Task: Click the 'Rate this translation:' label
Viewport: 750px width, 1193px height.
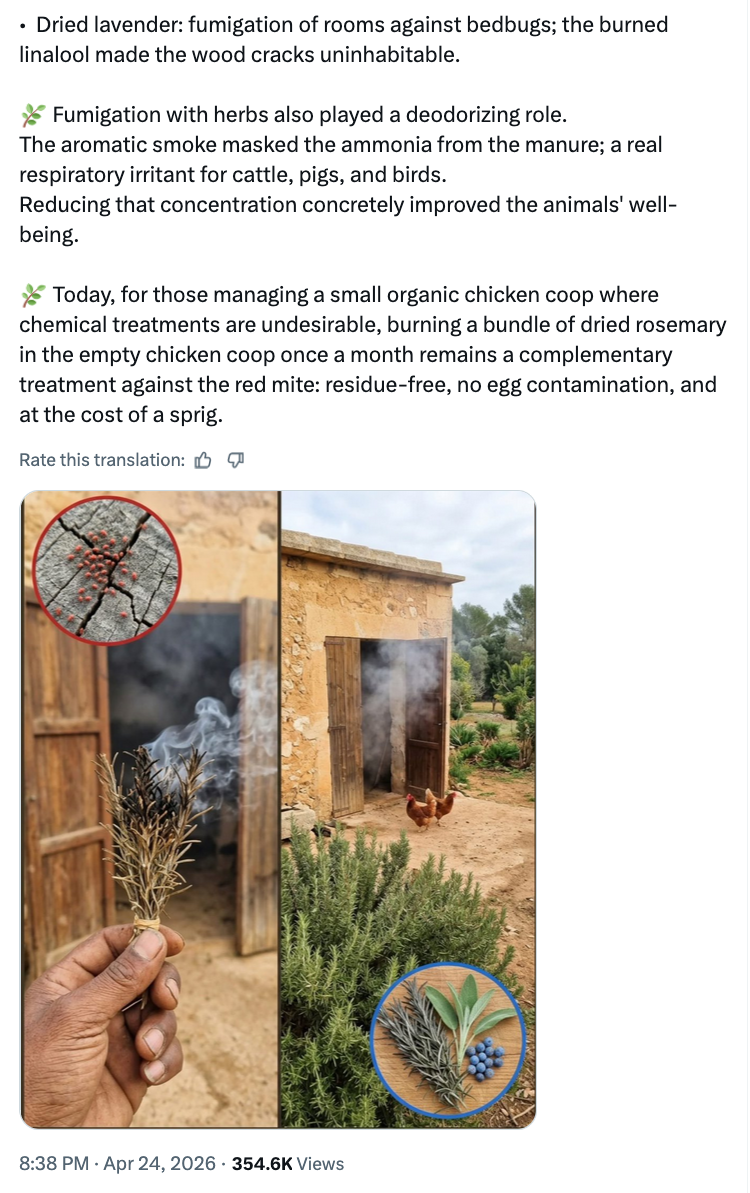Action: click(x=102, y=460)
